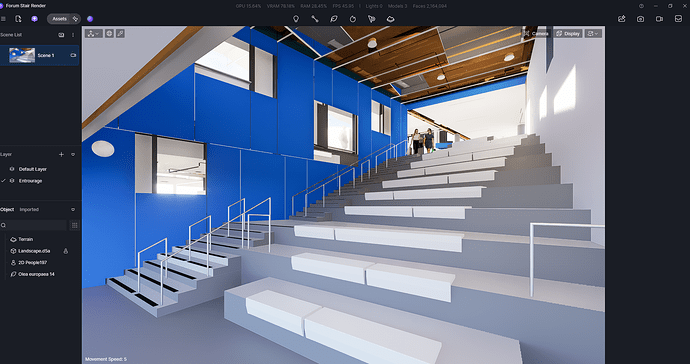Select the light bulb lighting tool
The height and width of the screenshot is (364, 690).
point(296,19)
